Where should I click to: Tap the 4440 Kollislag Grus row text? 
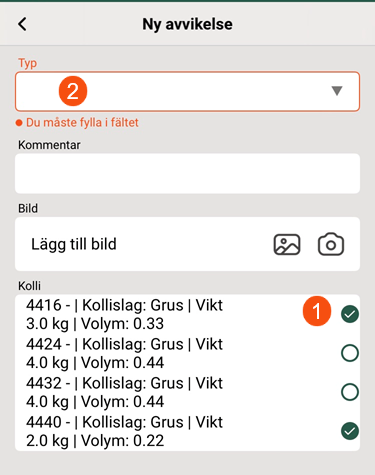(124, 431)
